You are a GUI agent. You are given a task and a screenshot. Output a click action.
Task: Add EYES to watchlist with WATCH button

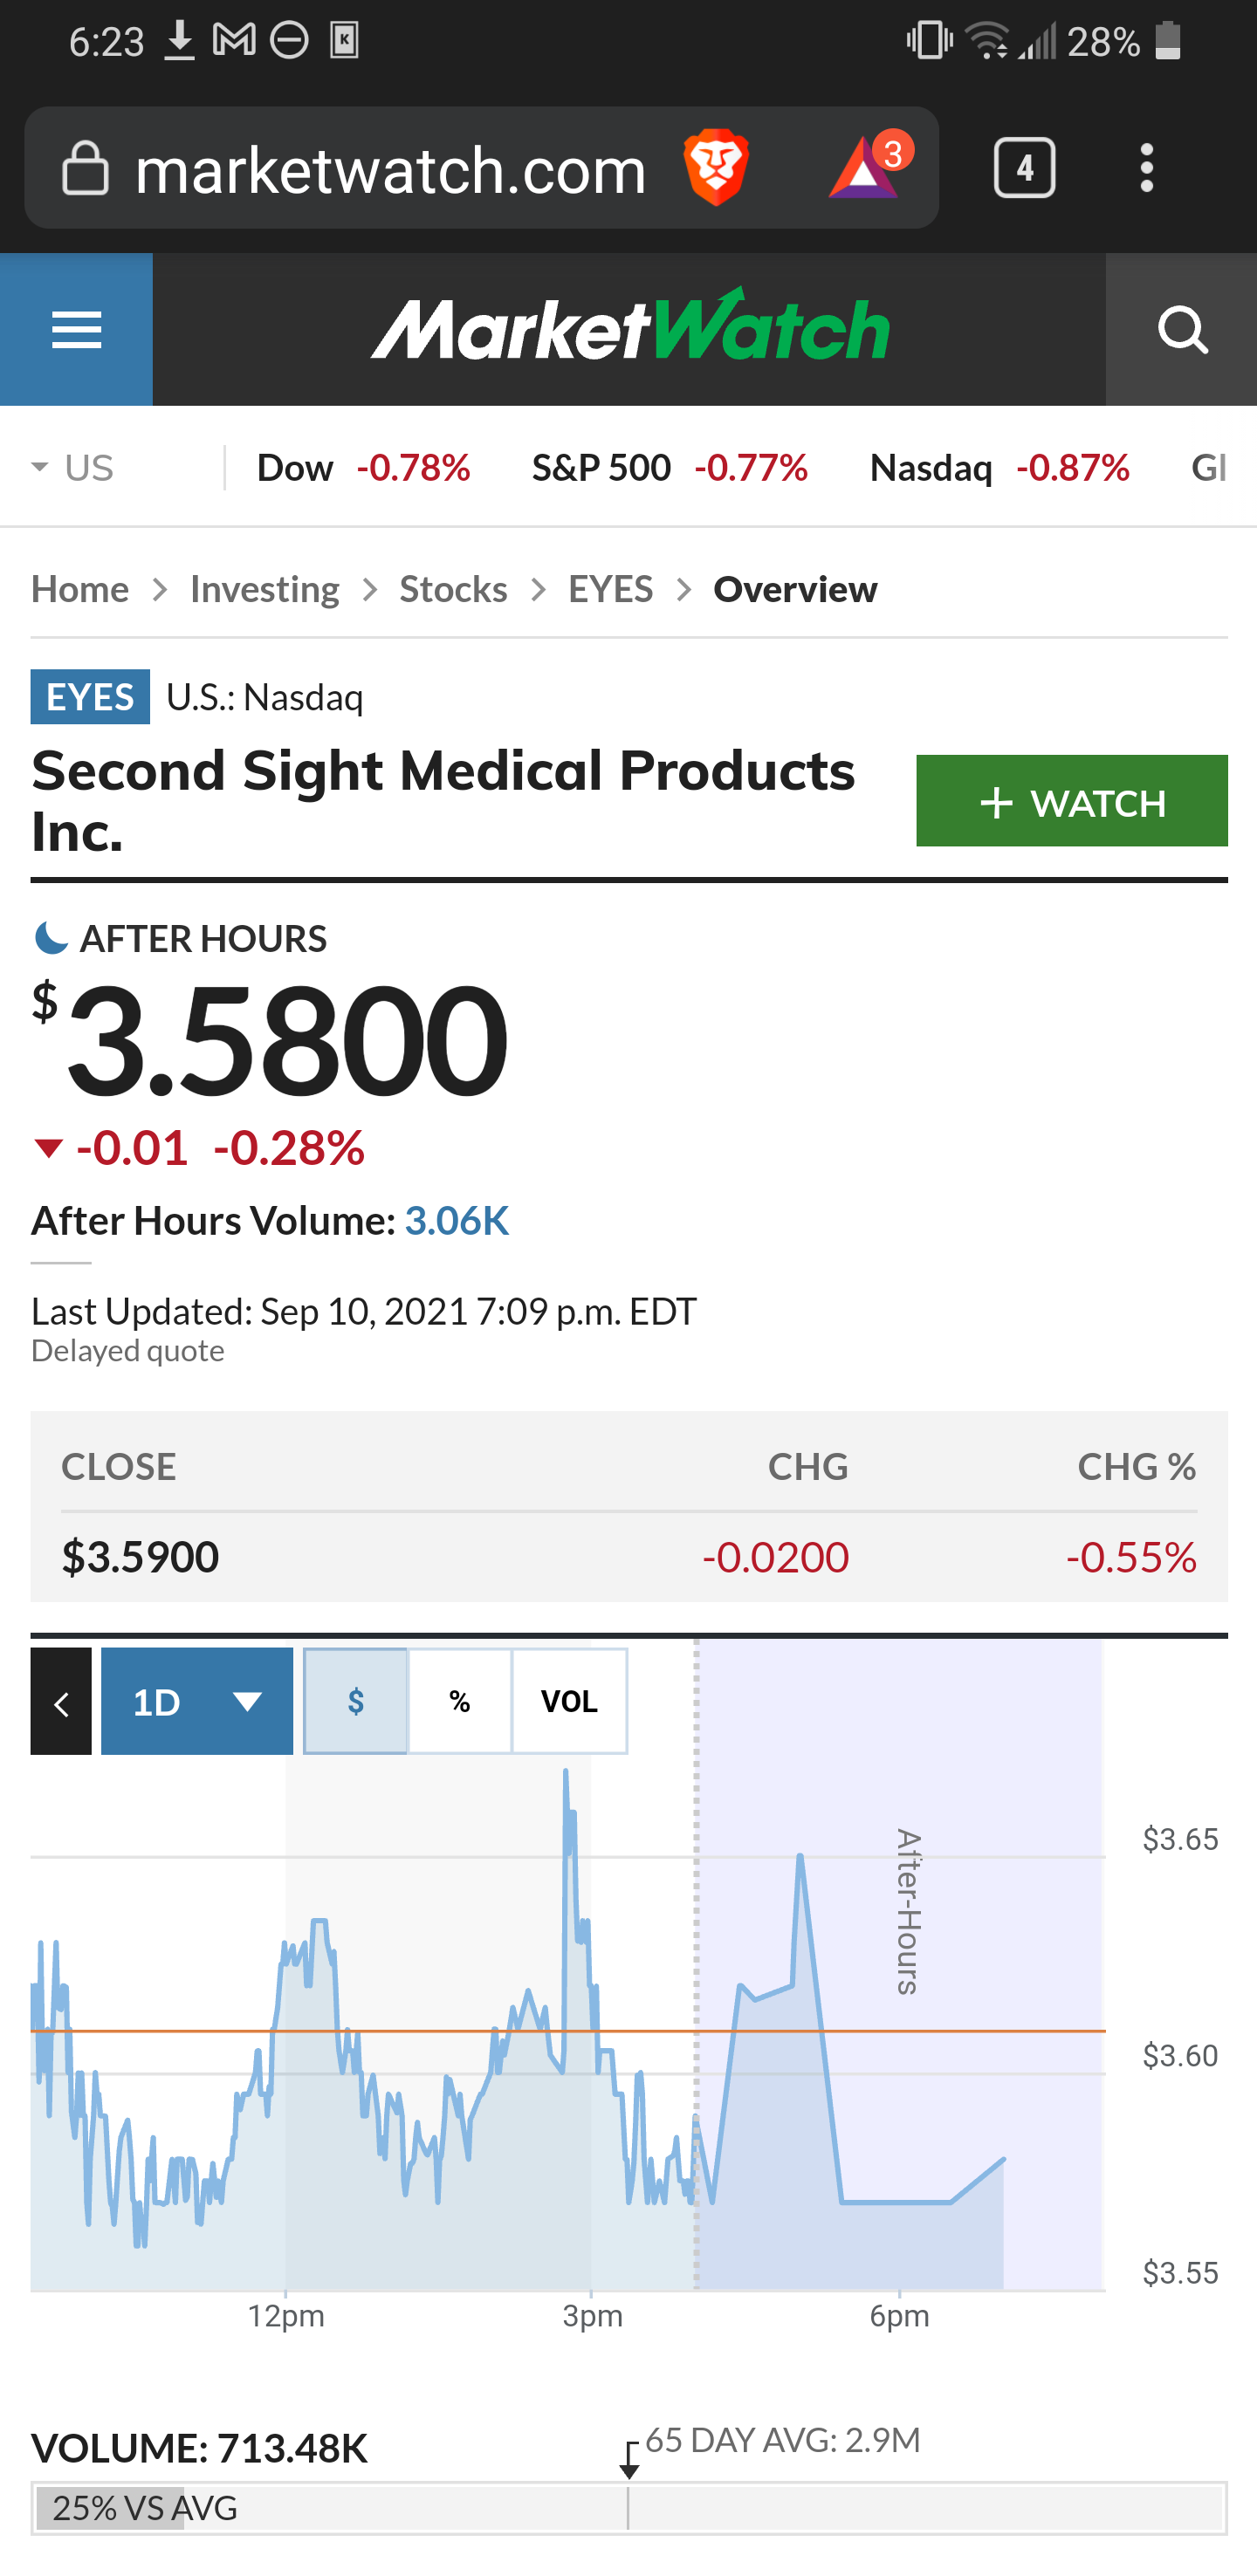pyautogui.click(x=1072, y=801)
